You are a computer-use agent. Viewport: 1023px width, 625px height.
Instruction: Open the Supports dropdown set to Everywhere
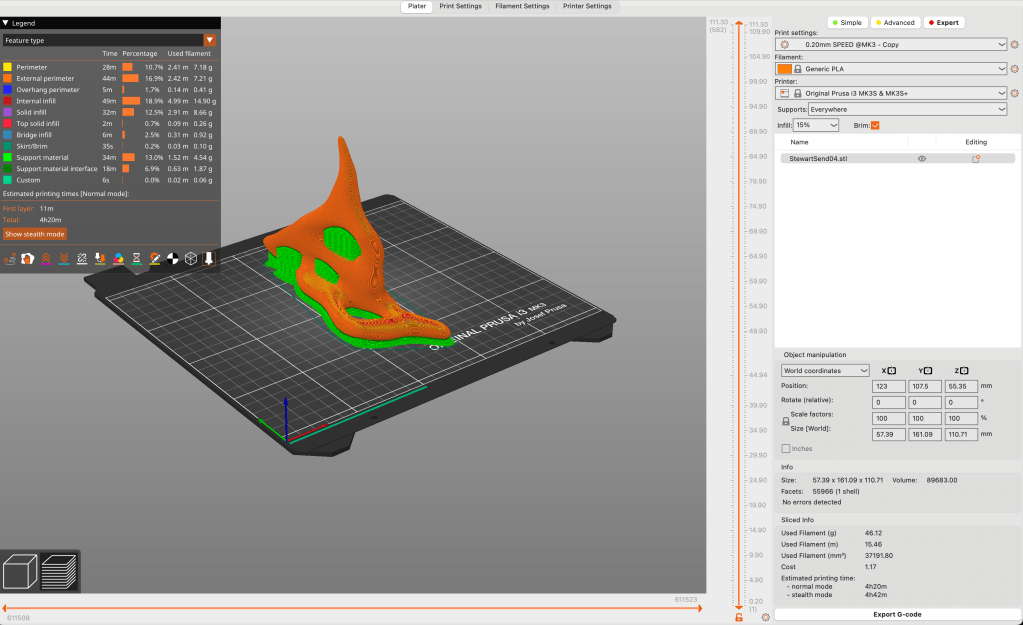pyautogui.click(x=907, y=108)
